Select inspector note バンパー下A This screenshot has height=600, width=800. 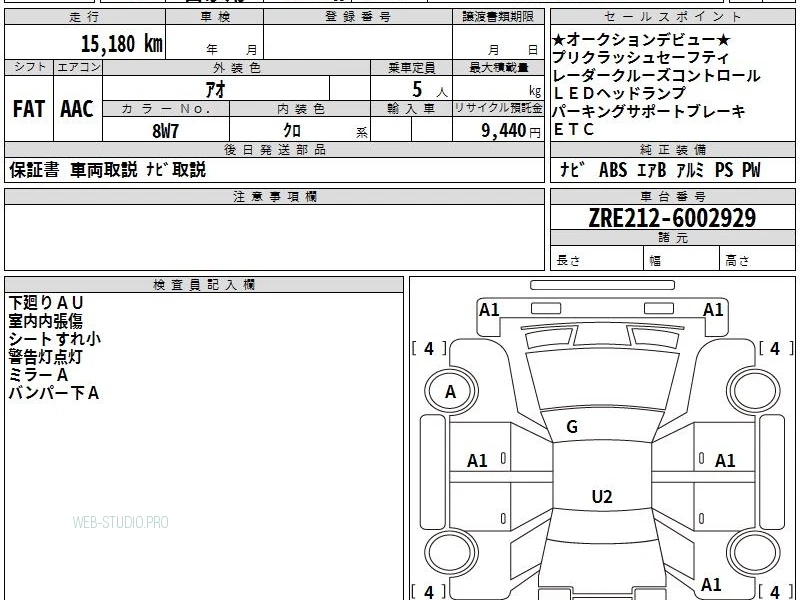pos(54,393)
